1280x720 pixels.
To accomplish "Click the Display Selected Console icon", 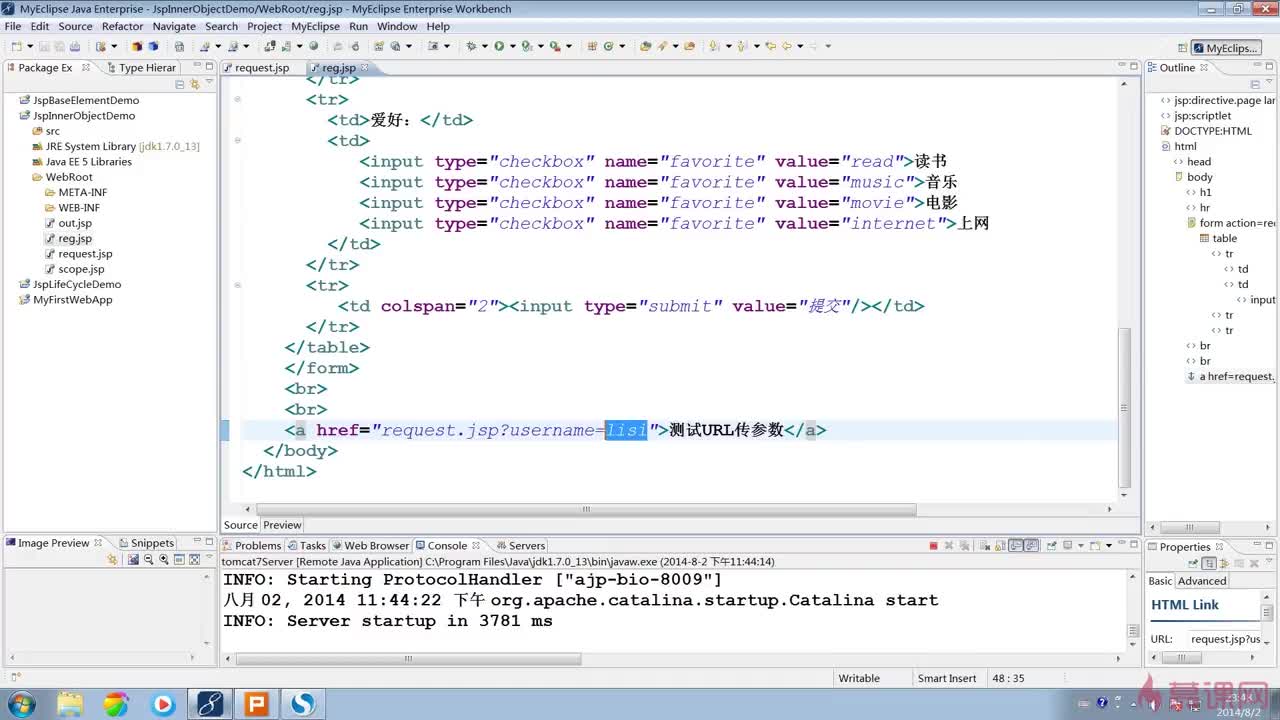I will 1067,546.
